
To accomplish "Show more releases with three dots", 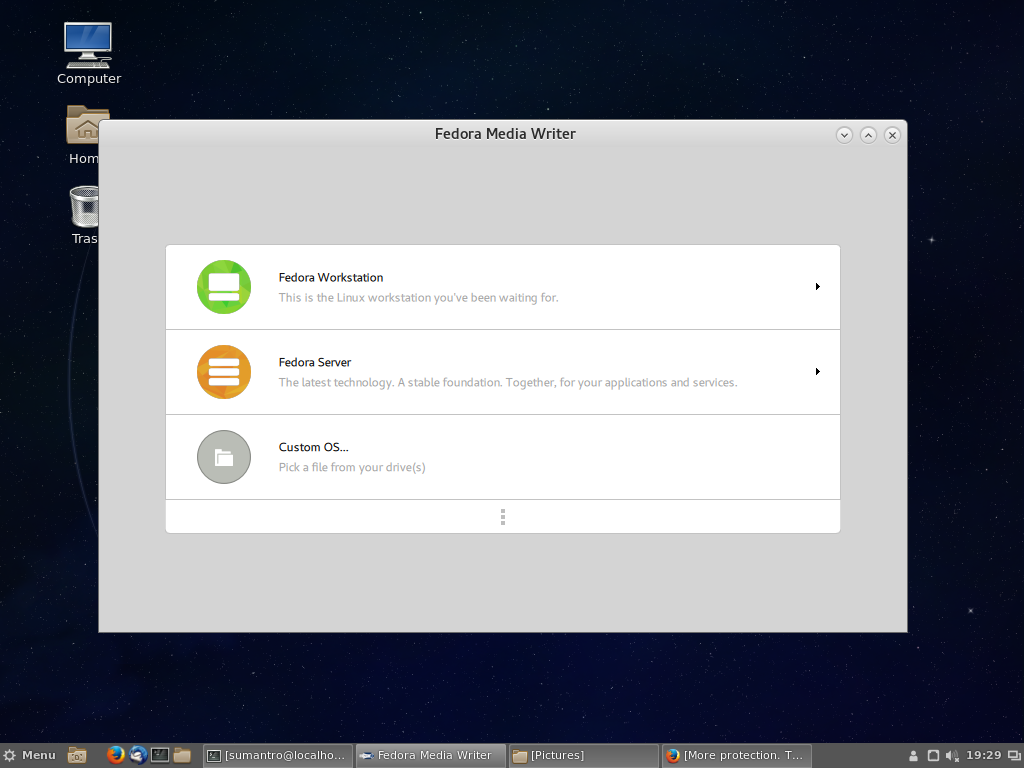I will pyautogui.click(x=503, y=517).
